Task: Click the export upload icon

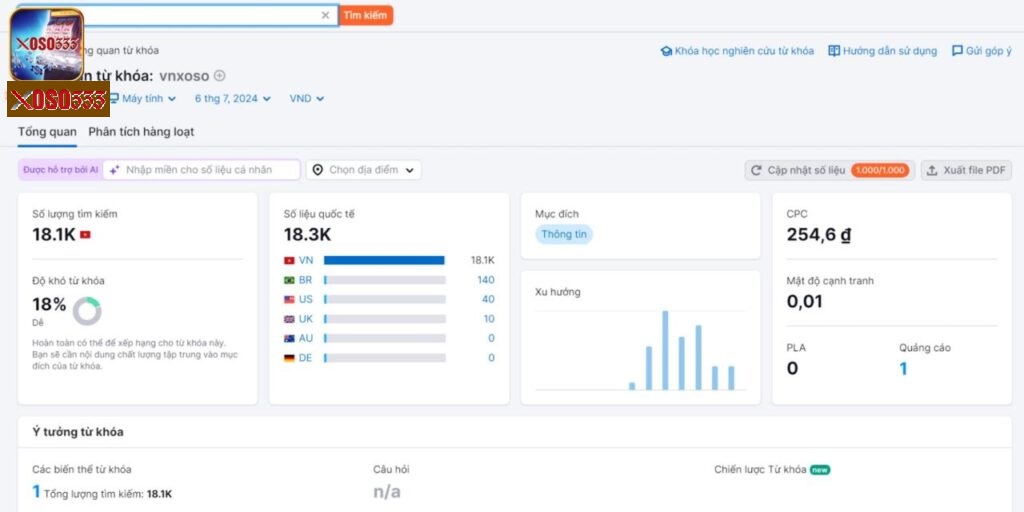Action: click(x=932, y=170)
